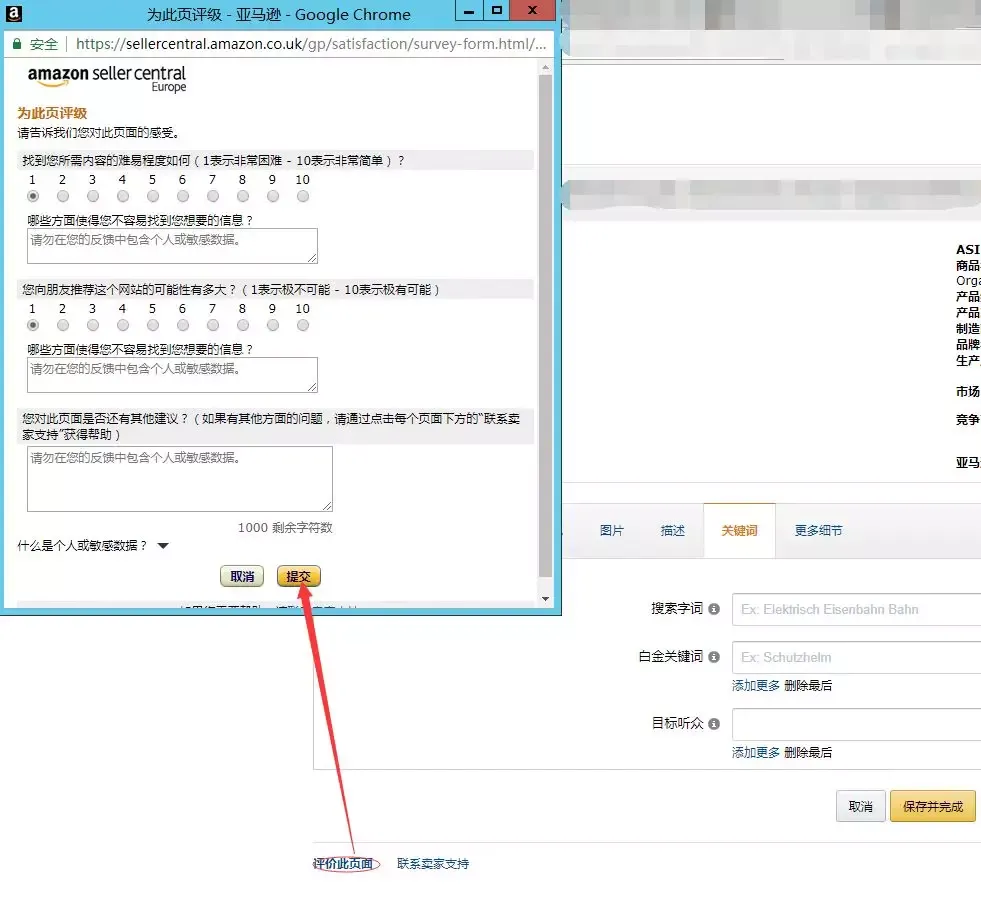This screenshot has width=981, height=898.
Task: Minimize the survey popup window
Action: 469,11
